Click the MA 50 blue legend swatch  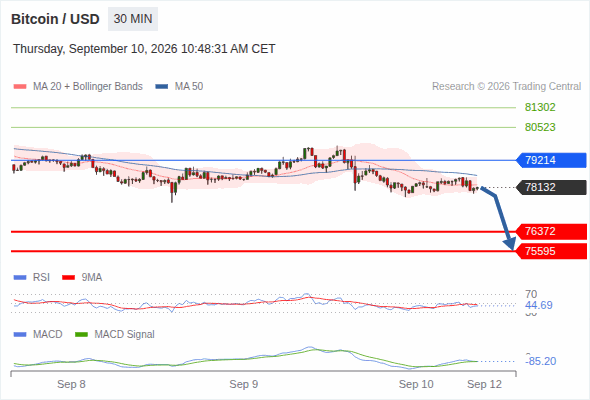162,87
